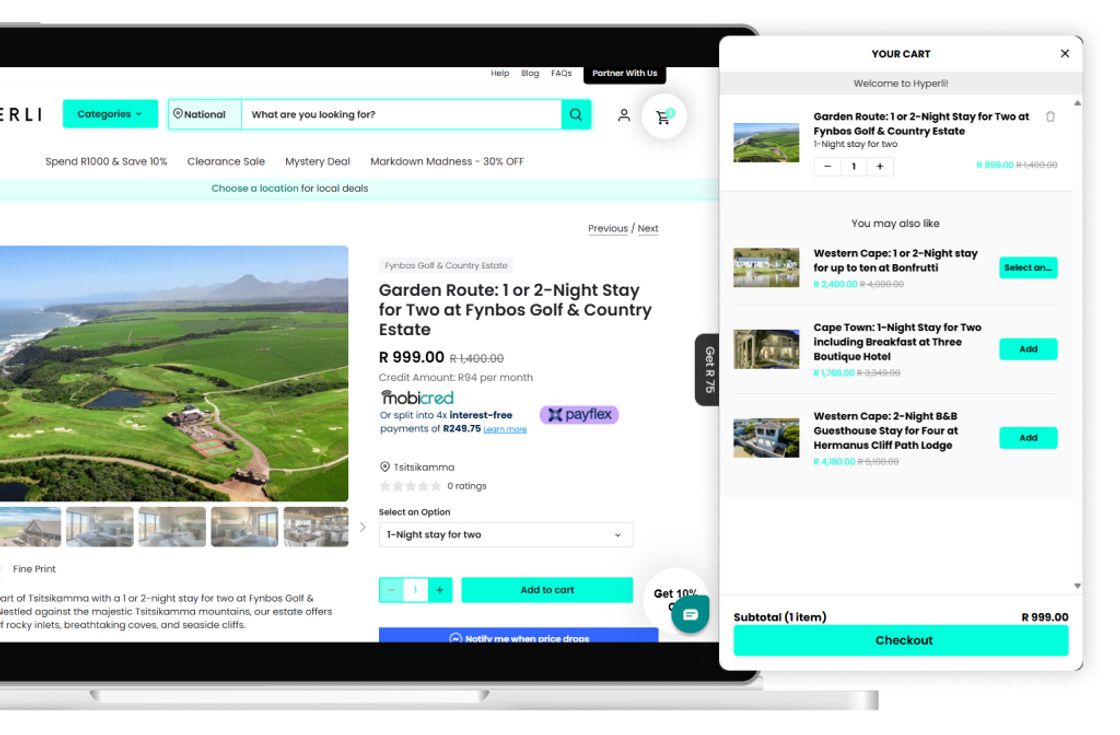Add Hermanus Cliff Path Lodge deal to cart

tap(1029, 438)
